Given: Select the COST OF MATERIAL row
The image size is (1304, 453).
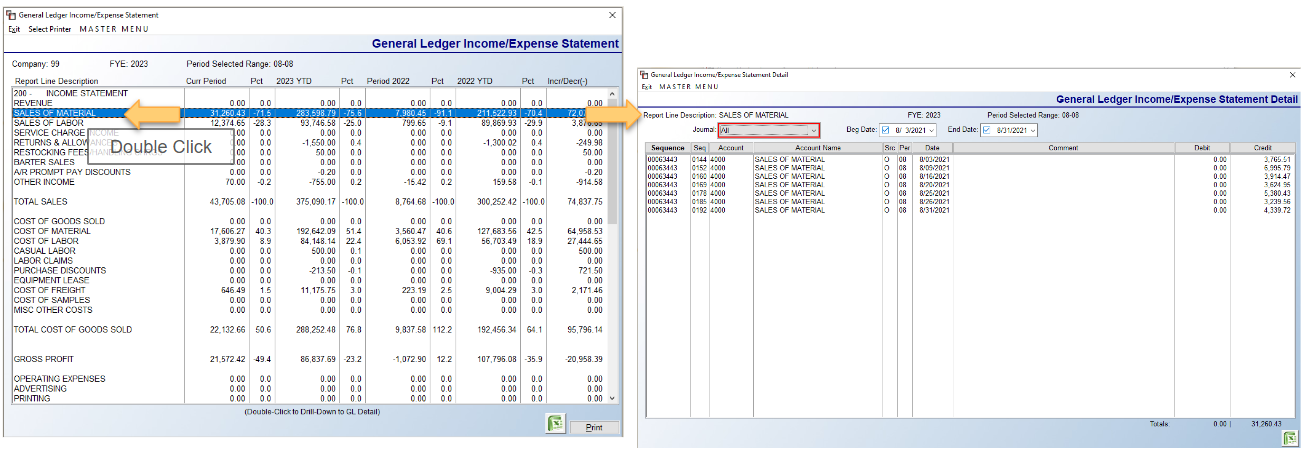Looking at the screenshot, I should (x=310, y=231).
